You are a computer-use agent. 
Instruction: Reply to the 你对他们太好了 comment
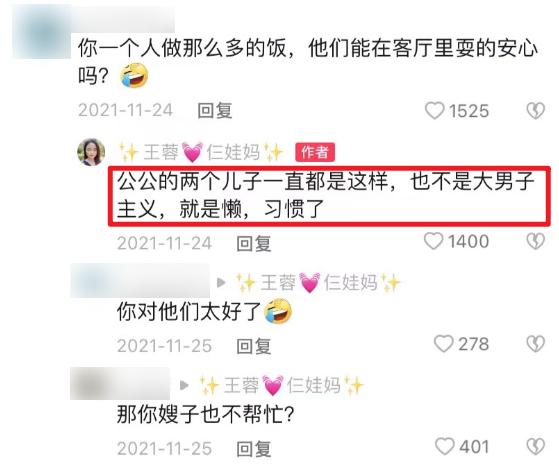click(x=254, y=346)
